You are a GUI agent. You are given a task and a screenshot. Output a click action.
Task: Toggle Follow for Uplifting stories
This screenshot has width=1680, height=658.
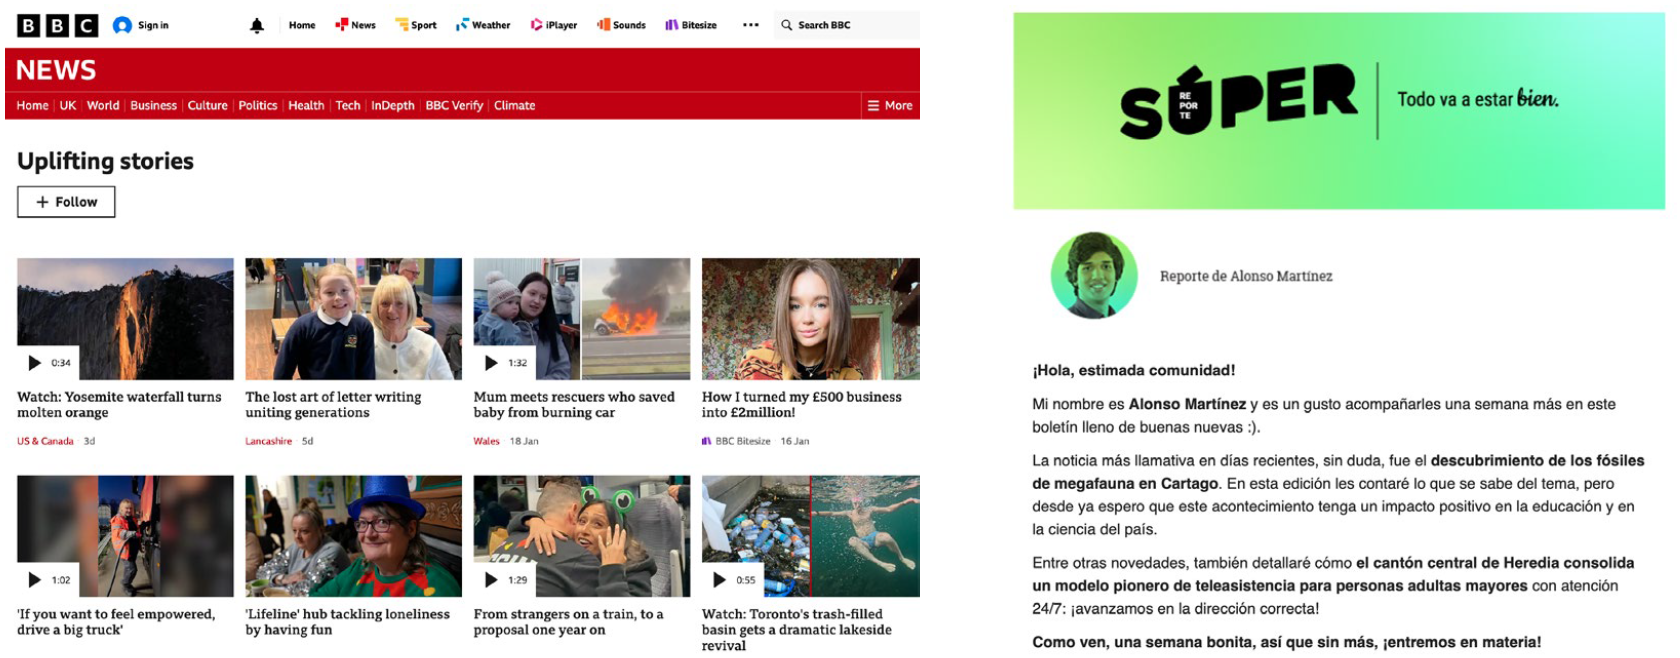tap(66, 202)
